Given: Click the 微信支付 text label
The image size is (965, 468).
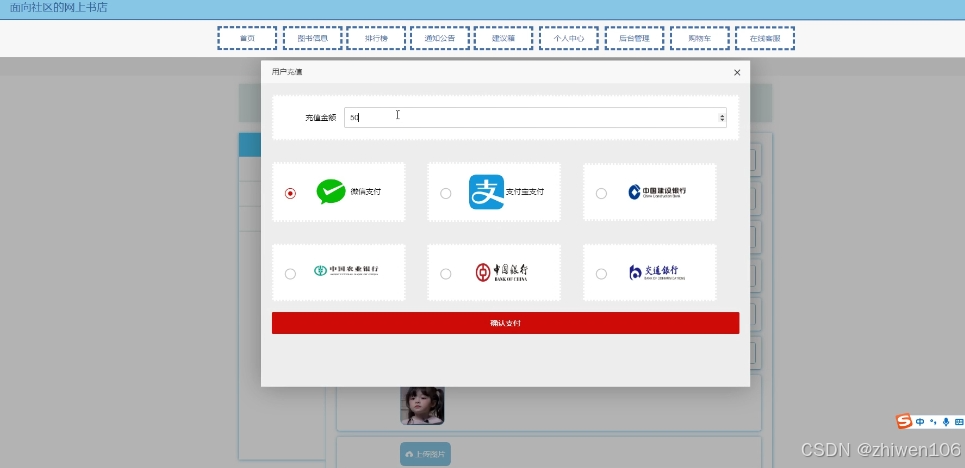Looking at the screenshot, I should pyautogui.click(x=366, y=192).
